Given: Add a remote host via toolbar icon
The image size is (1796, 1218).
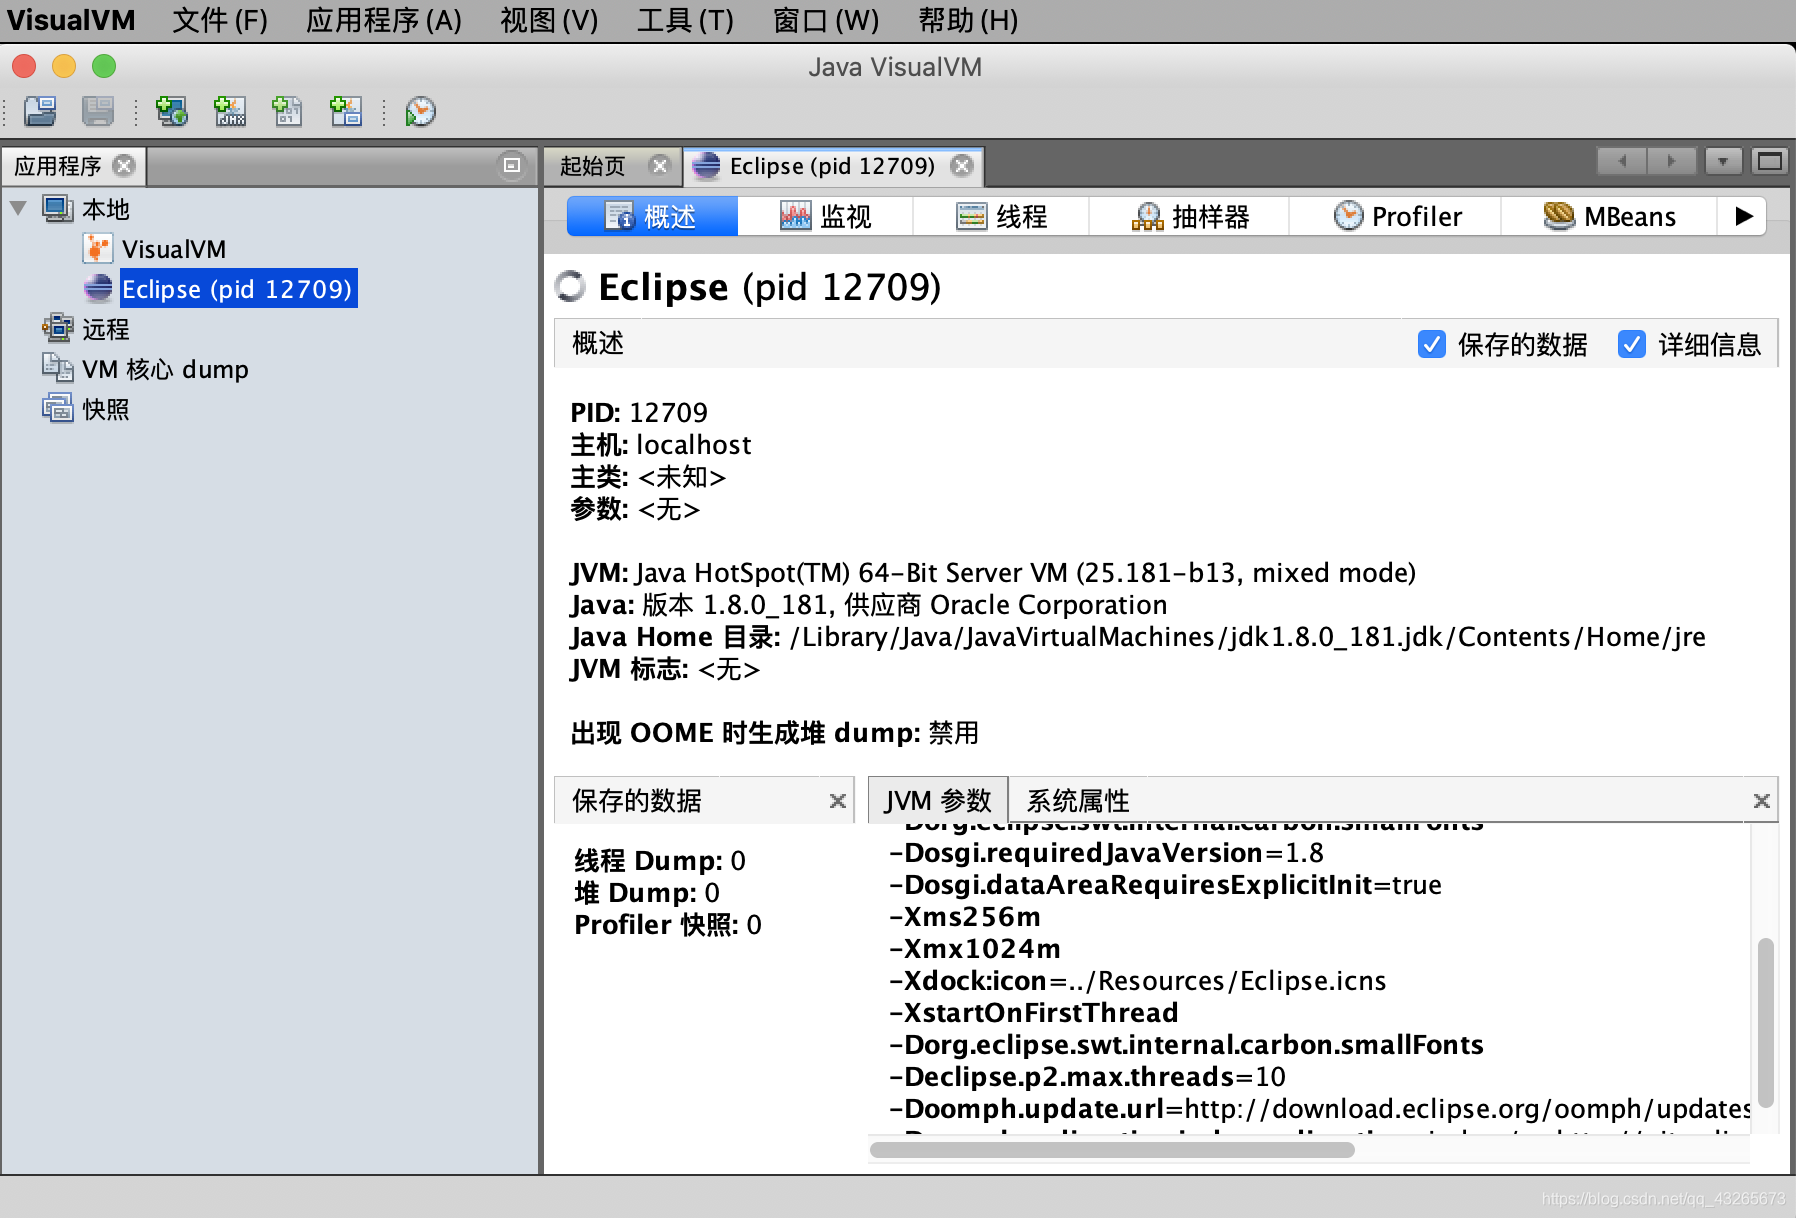Looking at the screenshot, I should point(172,111).
